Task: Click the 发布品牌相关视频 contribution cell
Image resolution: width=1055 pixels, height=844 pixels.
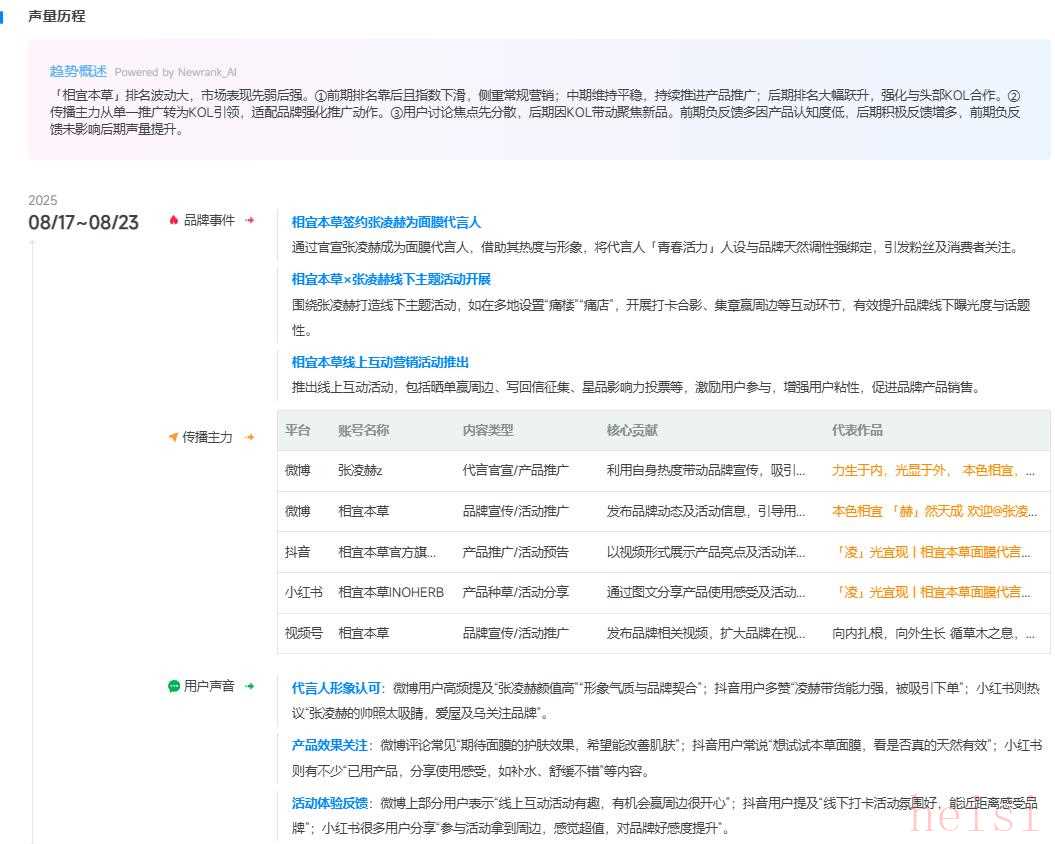Action: tap(706, 633)
